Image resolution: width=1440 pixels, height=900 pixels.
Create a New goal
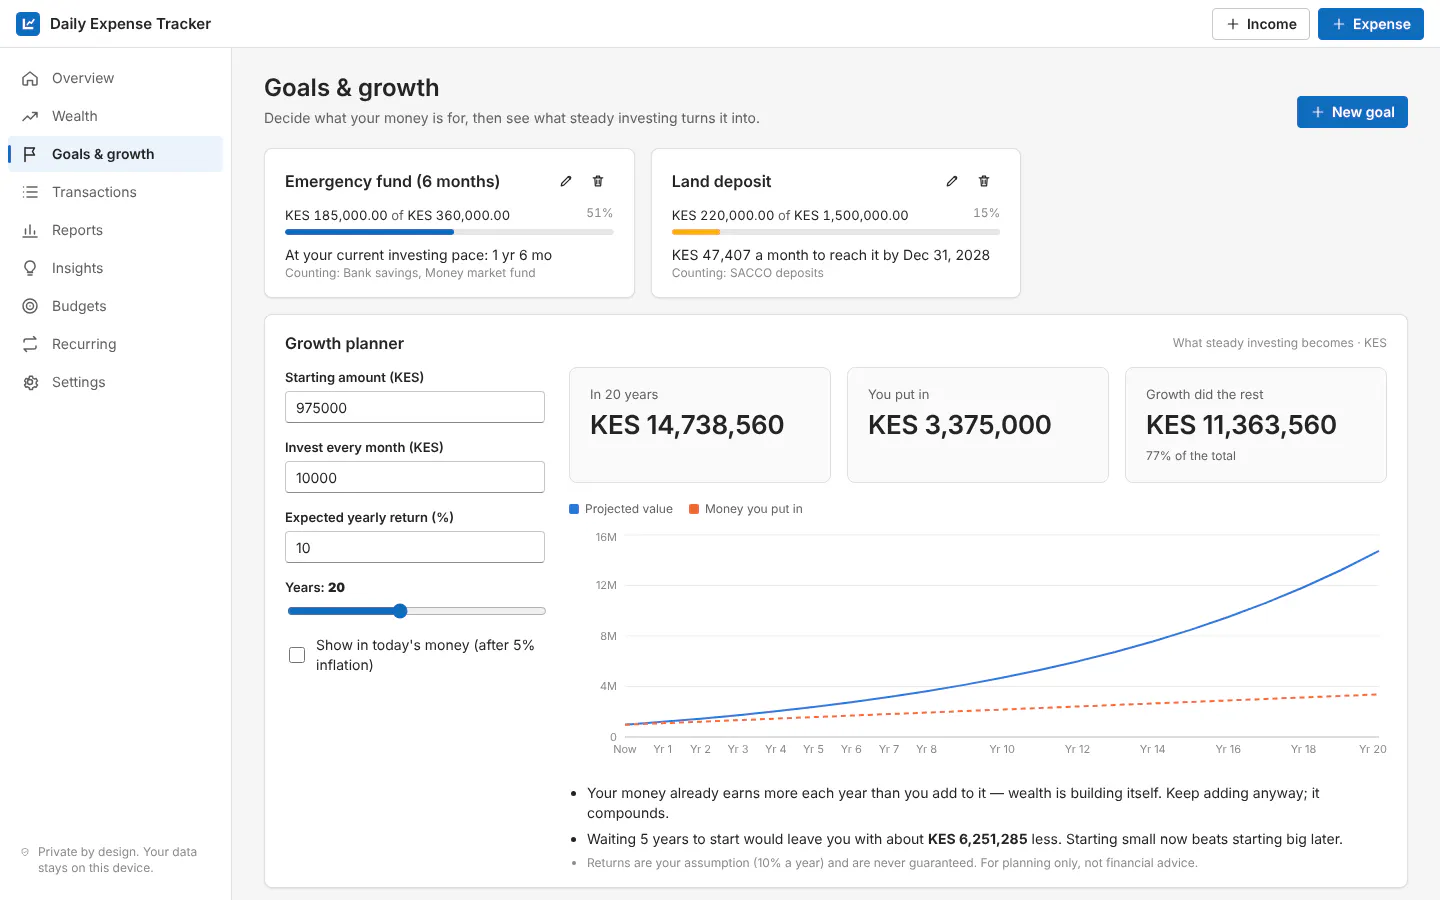pyautogui.click(x=1352, y=112)
